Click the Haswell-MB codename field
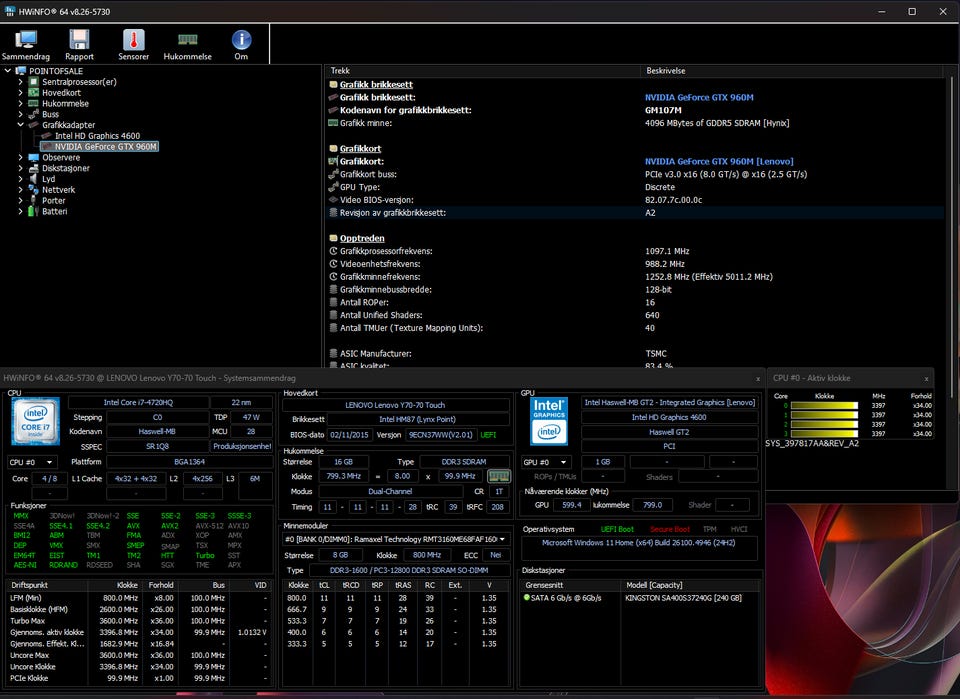Viewport: 960px width, 699px height. [x=157, y=432]
